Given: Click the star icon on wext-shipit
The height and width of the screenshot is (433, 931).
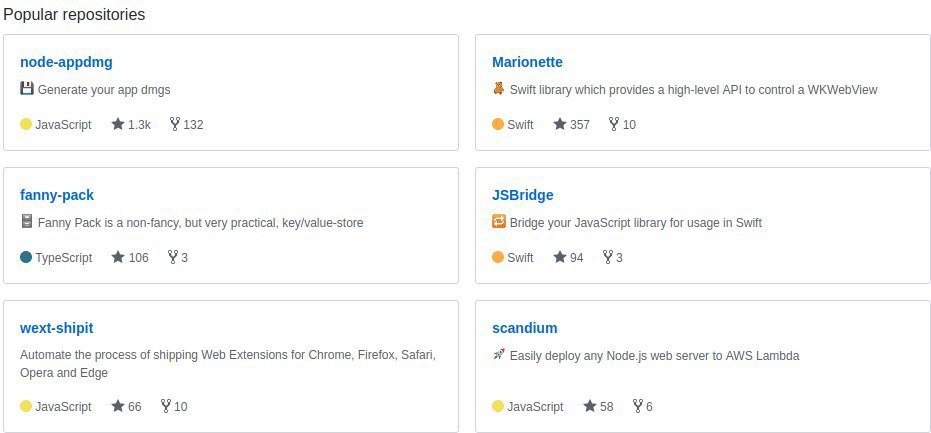Looking at the screenshot, I should coord(118,406).
